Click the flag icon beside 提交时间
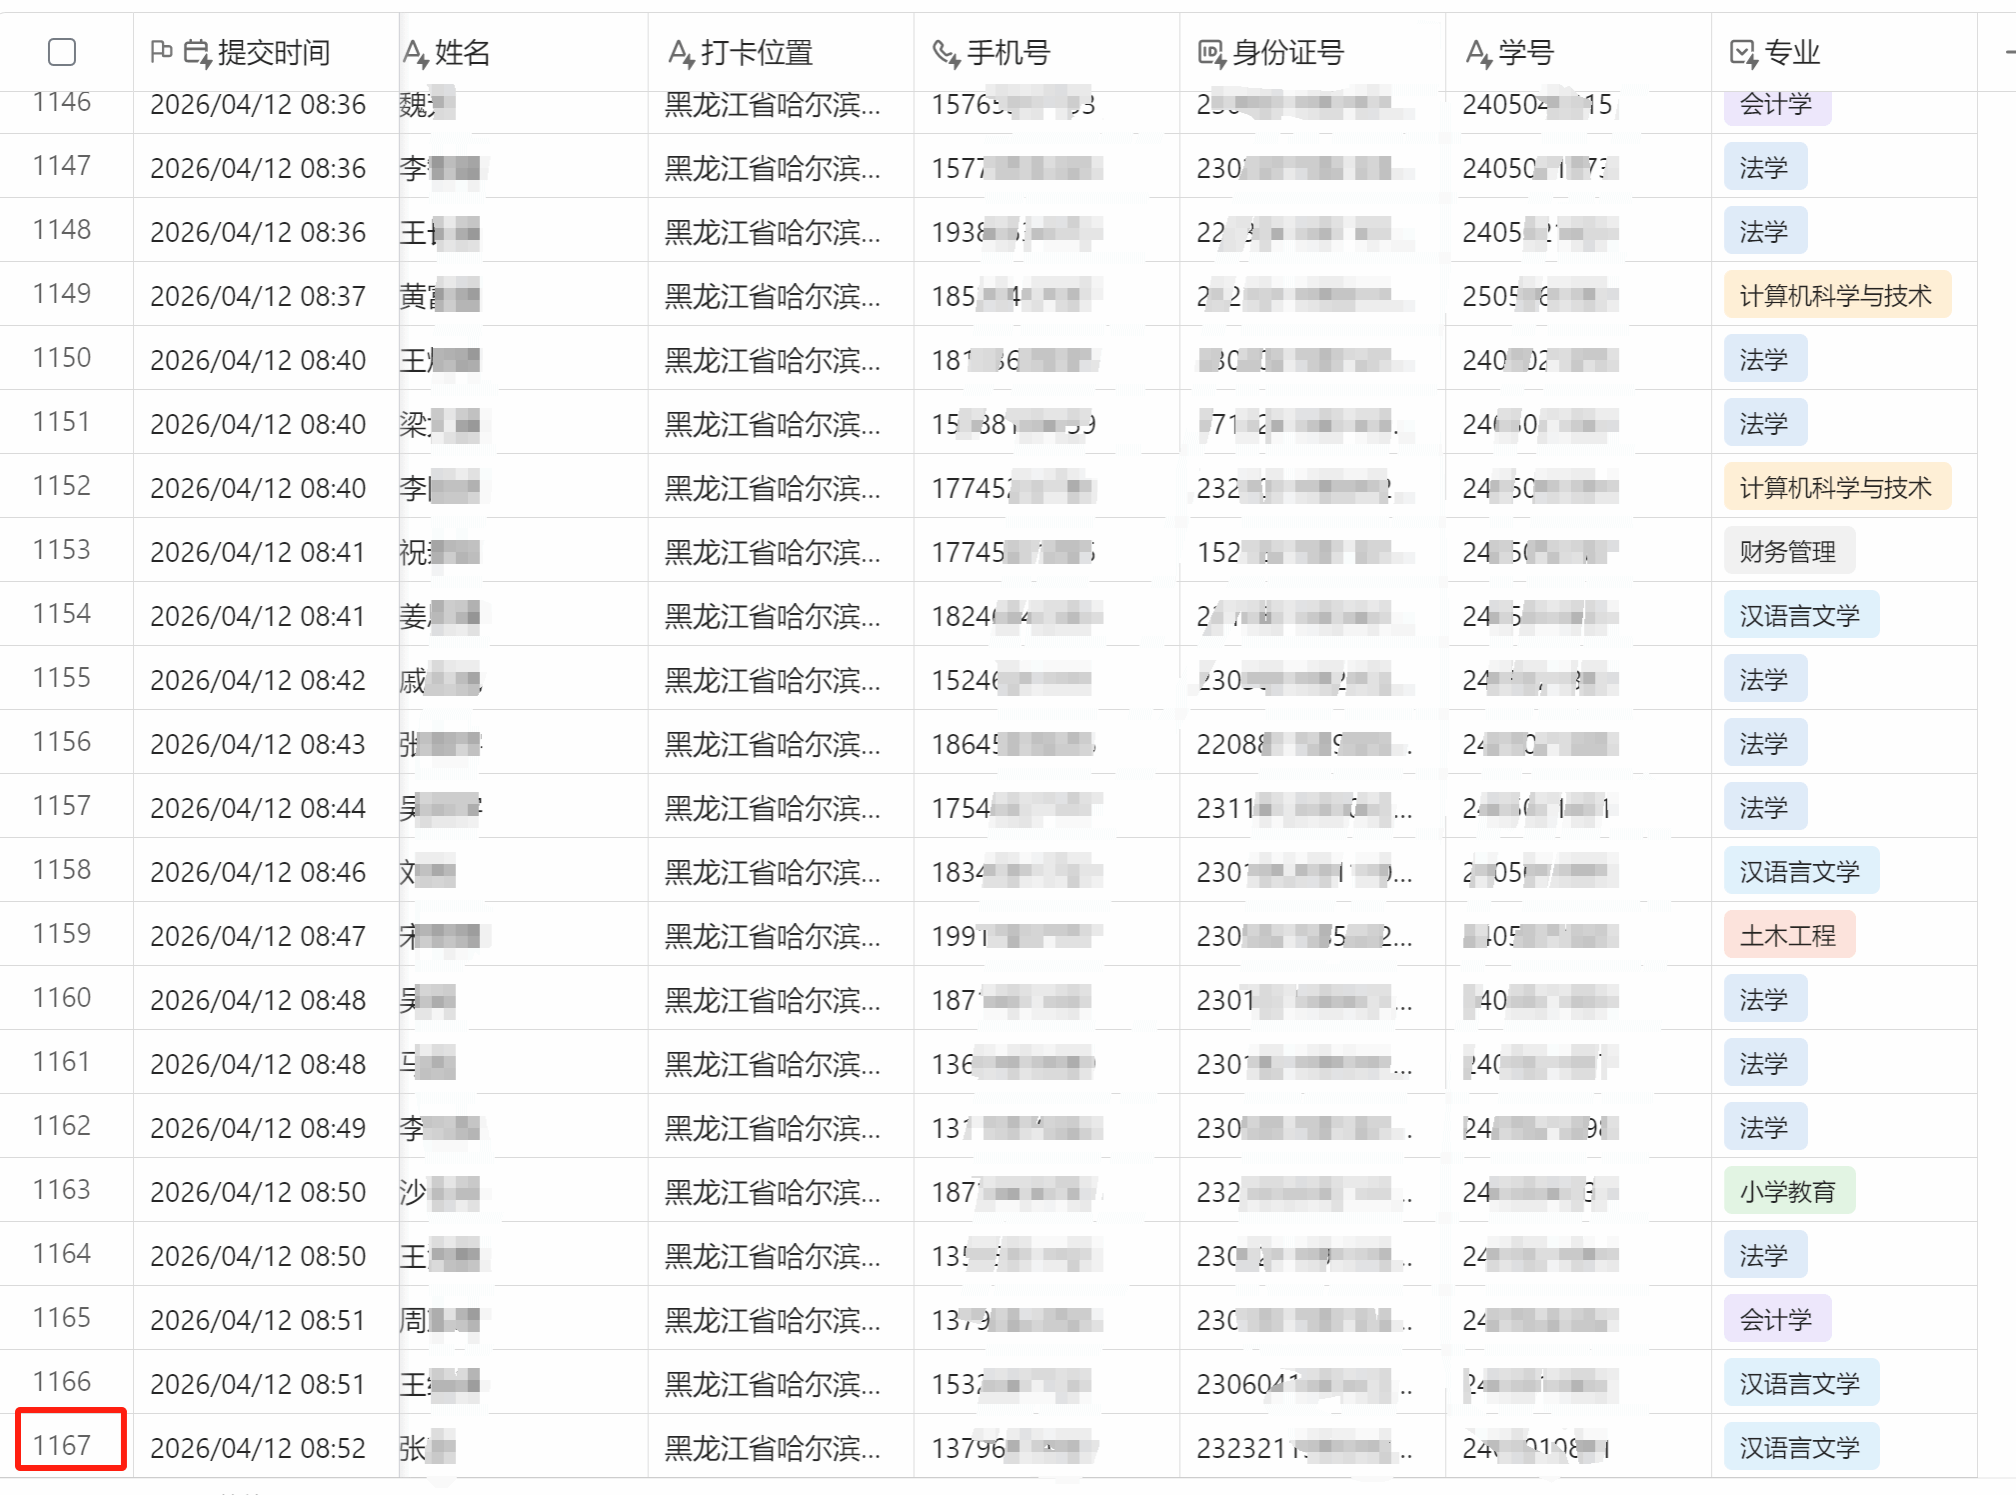The height and width of the screenshot is (1495, 2016). click(161, 51)
